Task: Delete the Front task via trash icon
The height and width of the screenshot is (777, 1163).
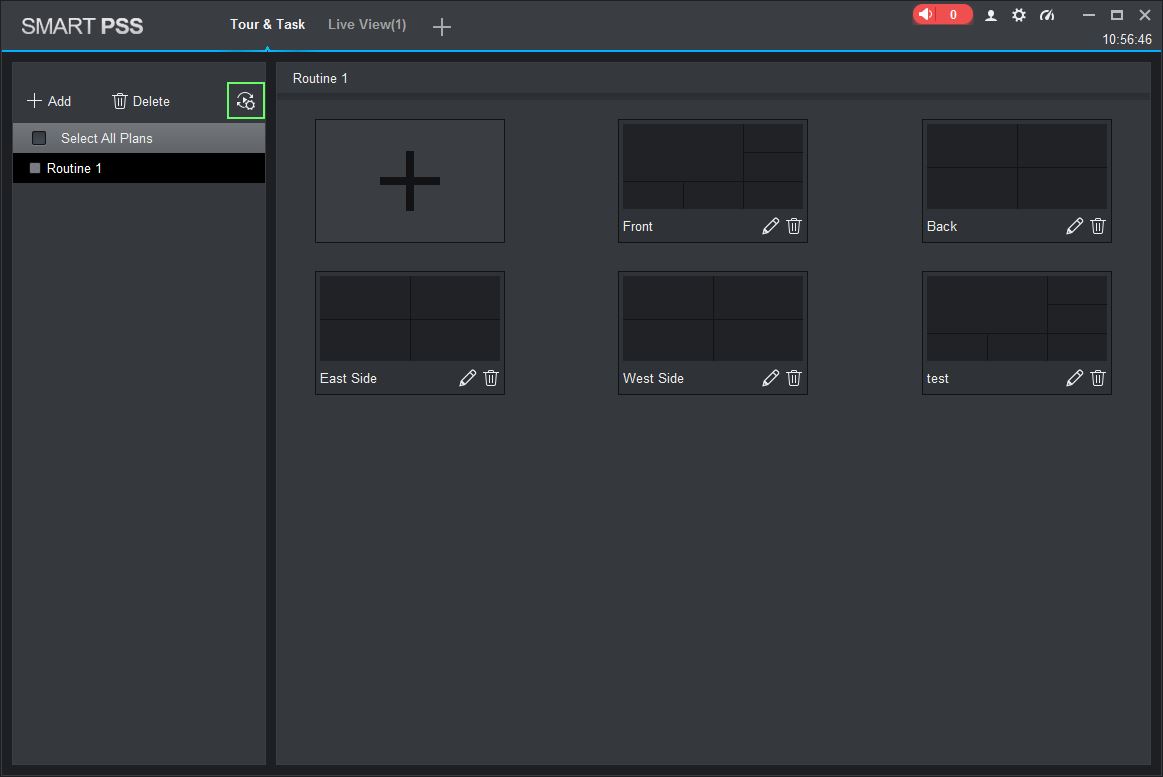Action: 794,226
